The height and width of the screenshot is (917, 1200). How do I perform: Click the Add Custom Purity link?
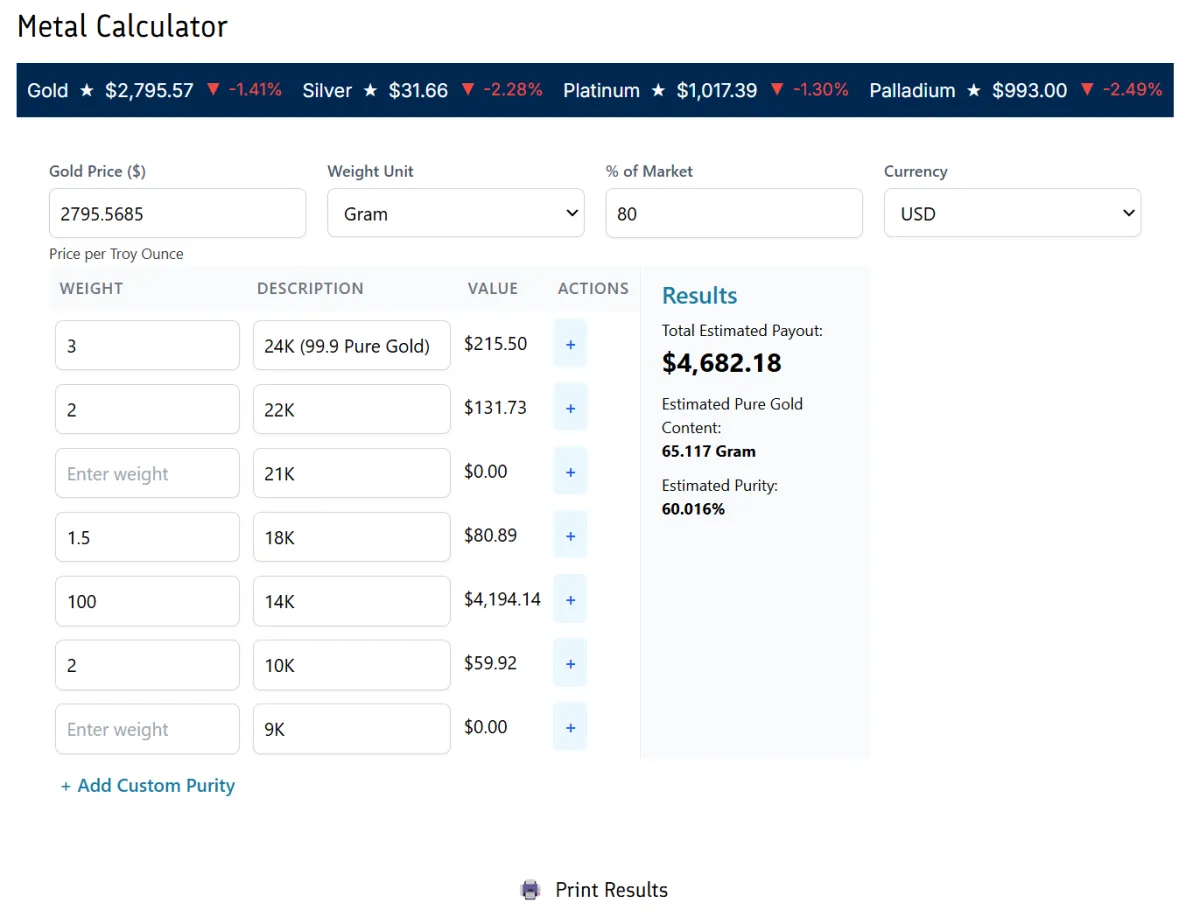click(x=148, y=786)
